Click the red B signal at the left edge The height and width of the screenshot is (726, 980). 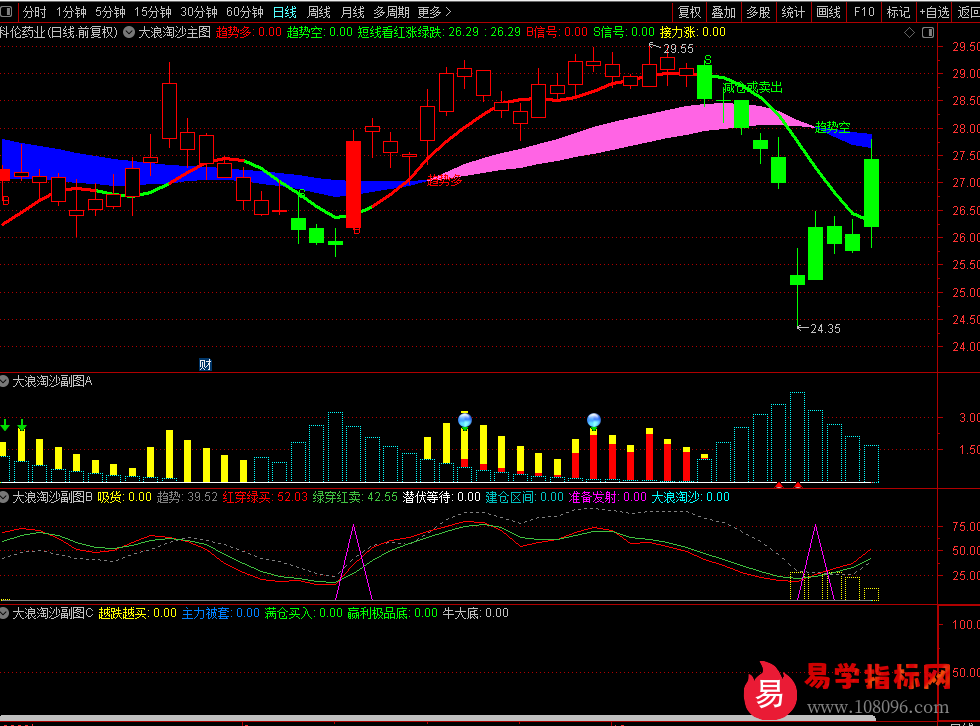click(x=5, y=201)
